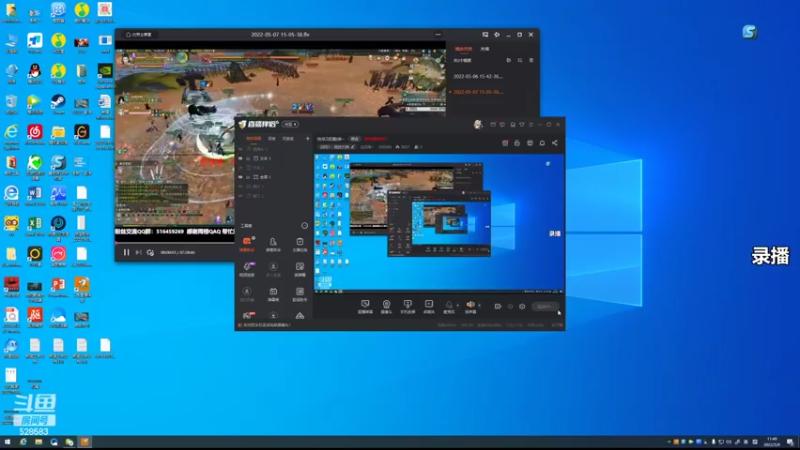Switch video player to mini window mode
The image size is (800, 450).
(485, 35)
